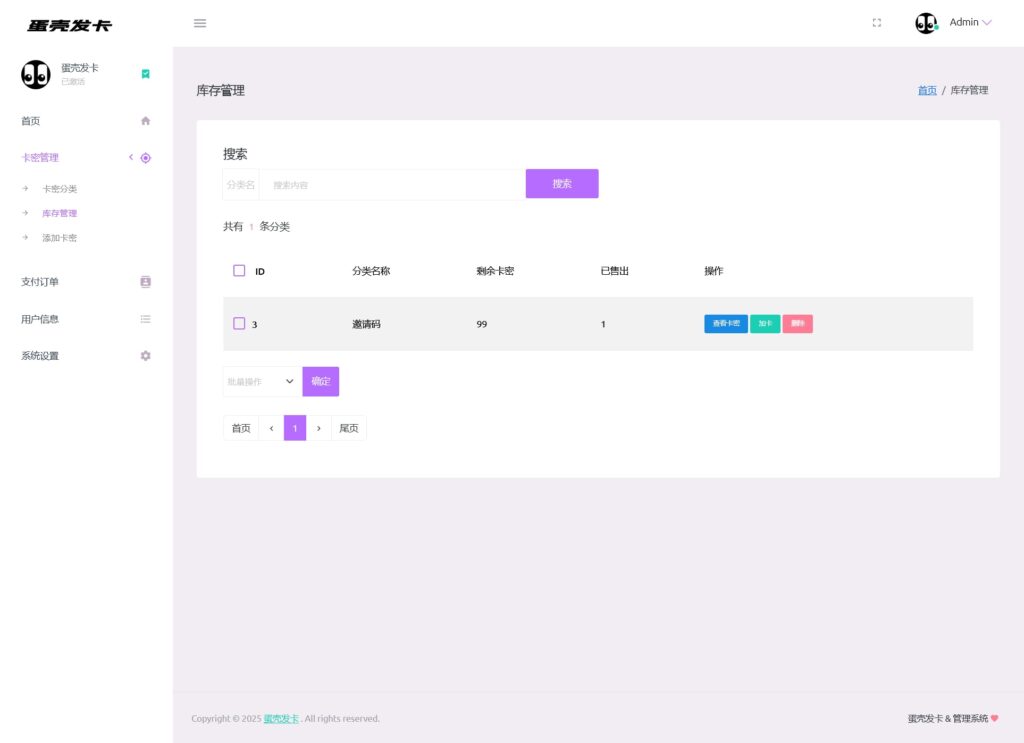Click the search content input field
1024x743 pixels.
tap(391, 185)
